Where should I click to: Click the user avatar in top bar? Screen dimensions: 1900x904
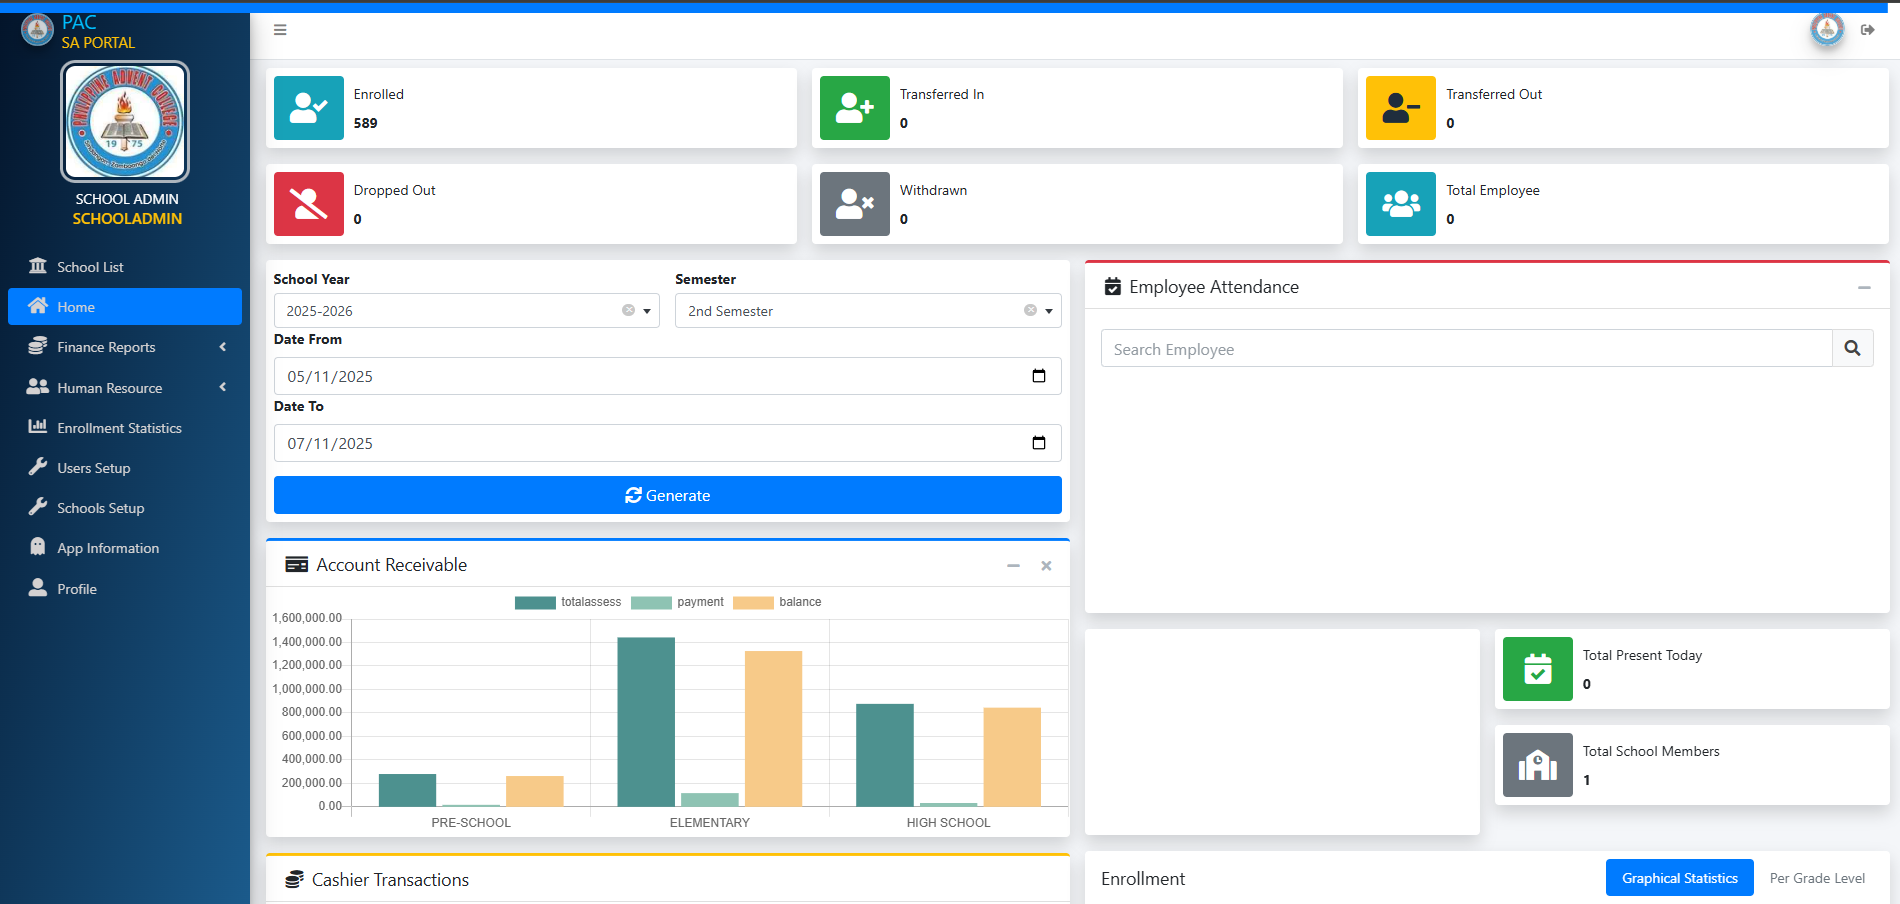pos(1827,29)
